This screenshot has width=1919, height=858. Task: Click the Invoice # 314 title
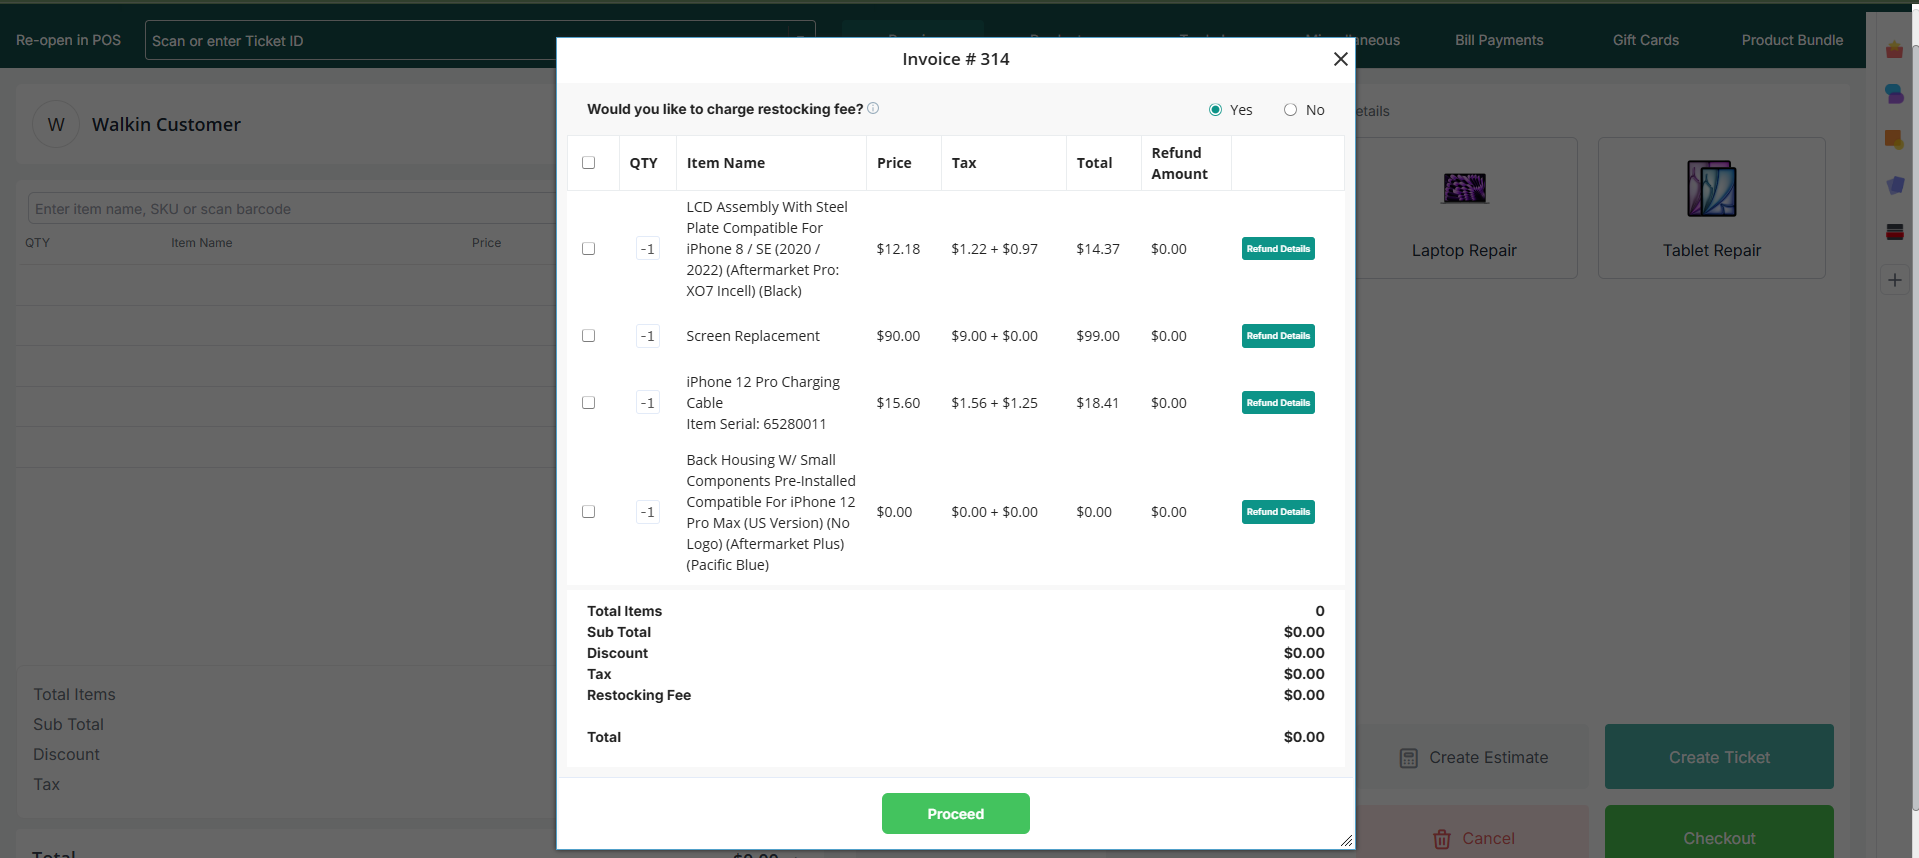pos(955,59)
